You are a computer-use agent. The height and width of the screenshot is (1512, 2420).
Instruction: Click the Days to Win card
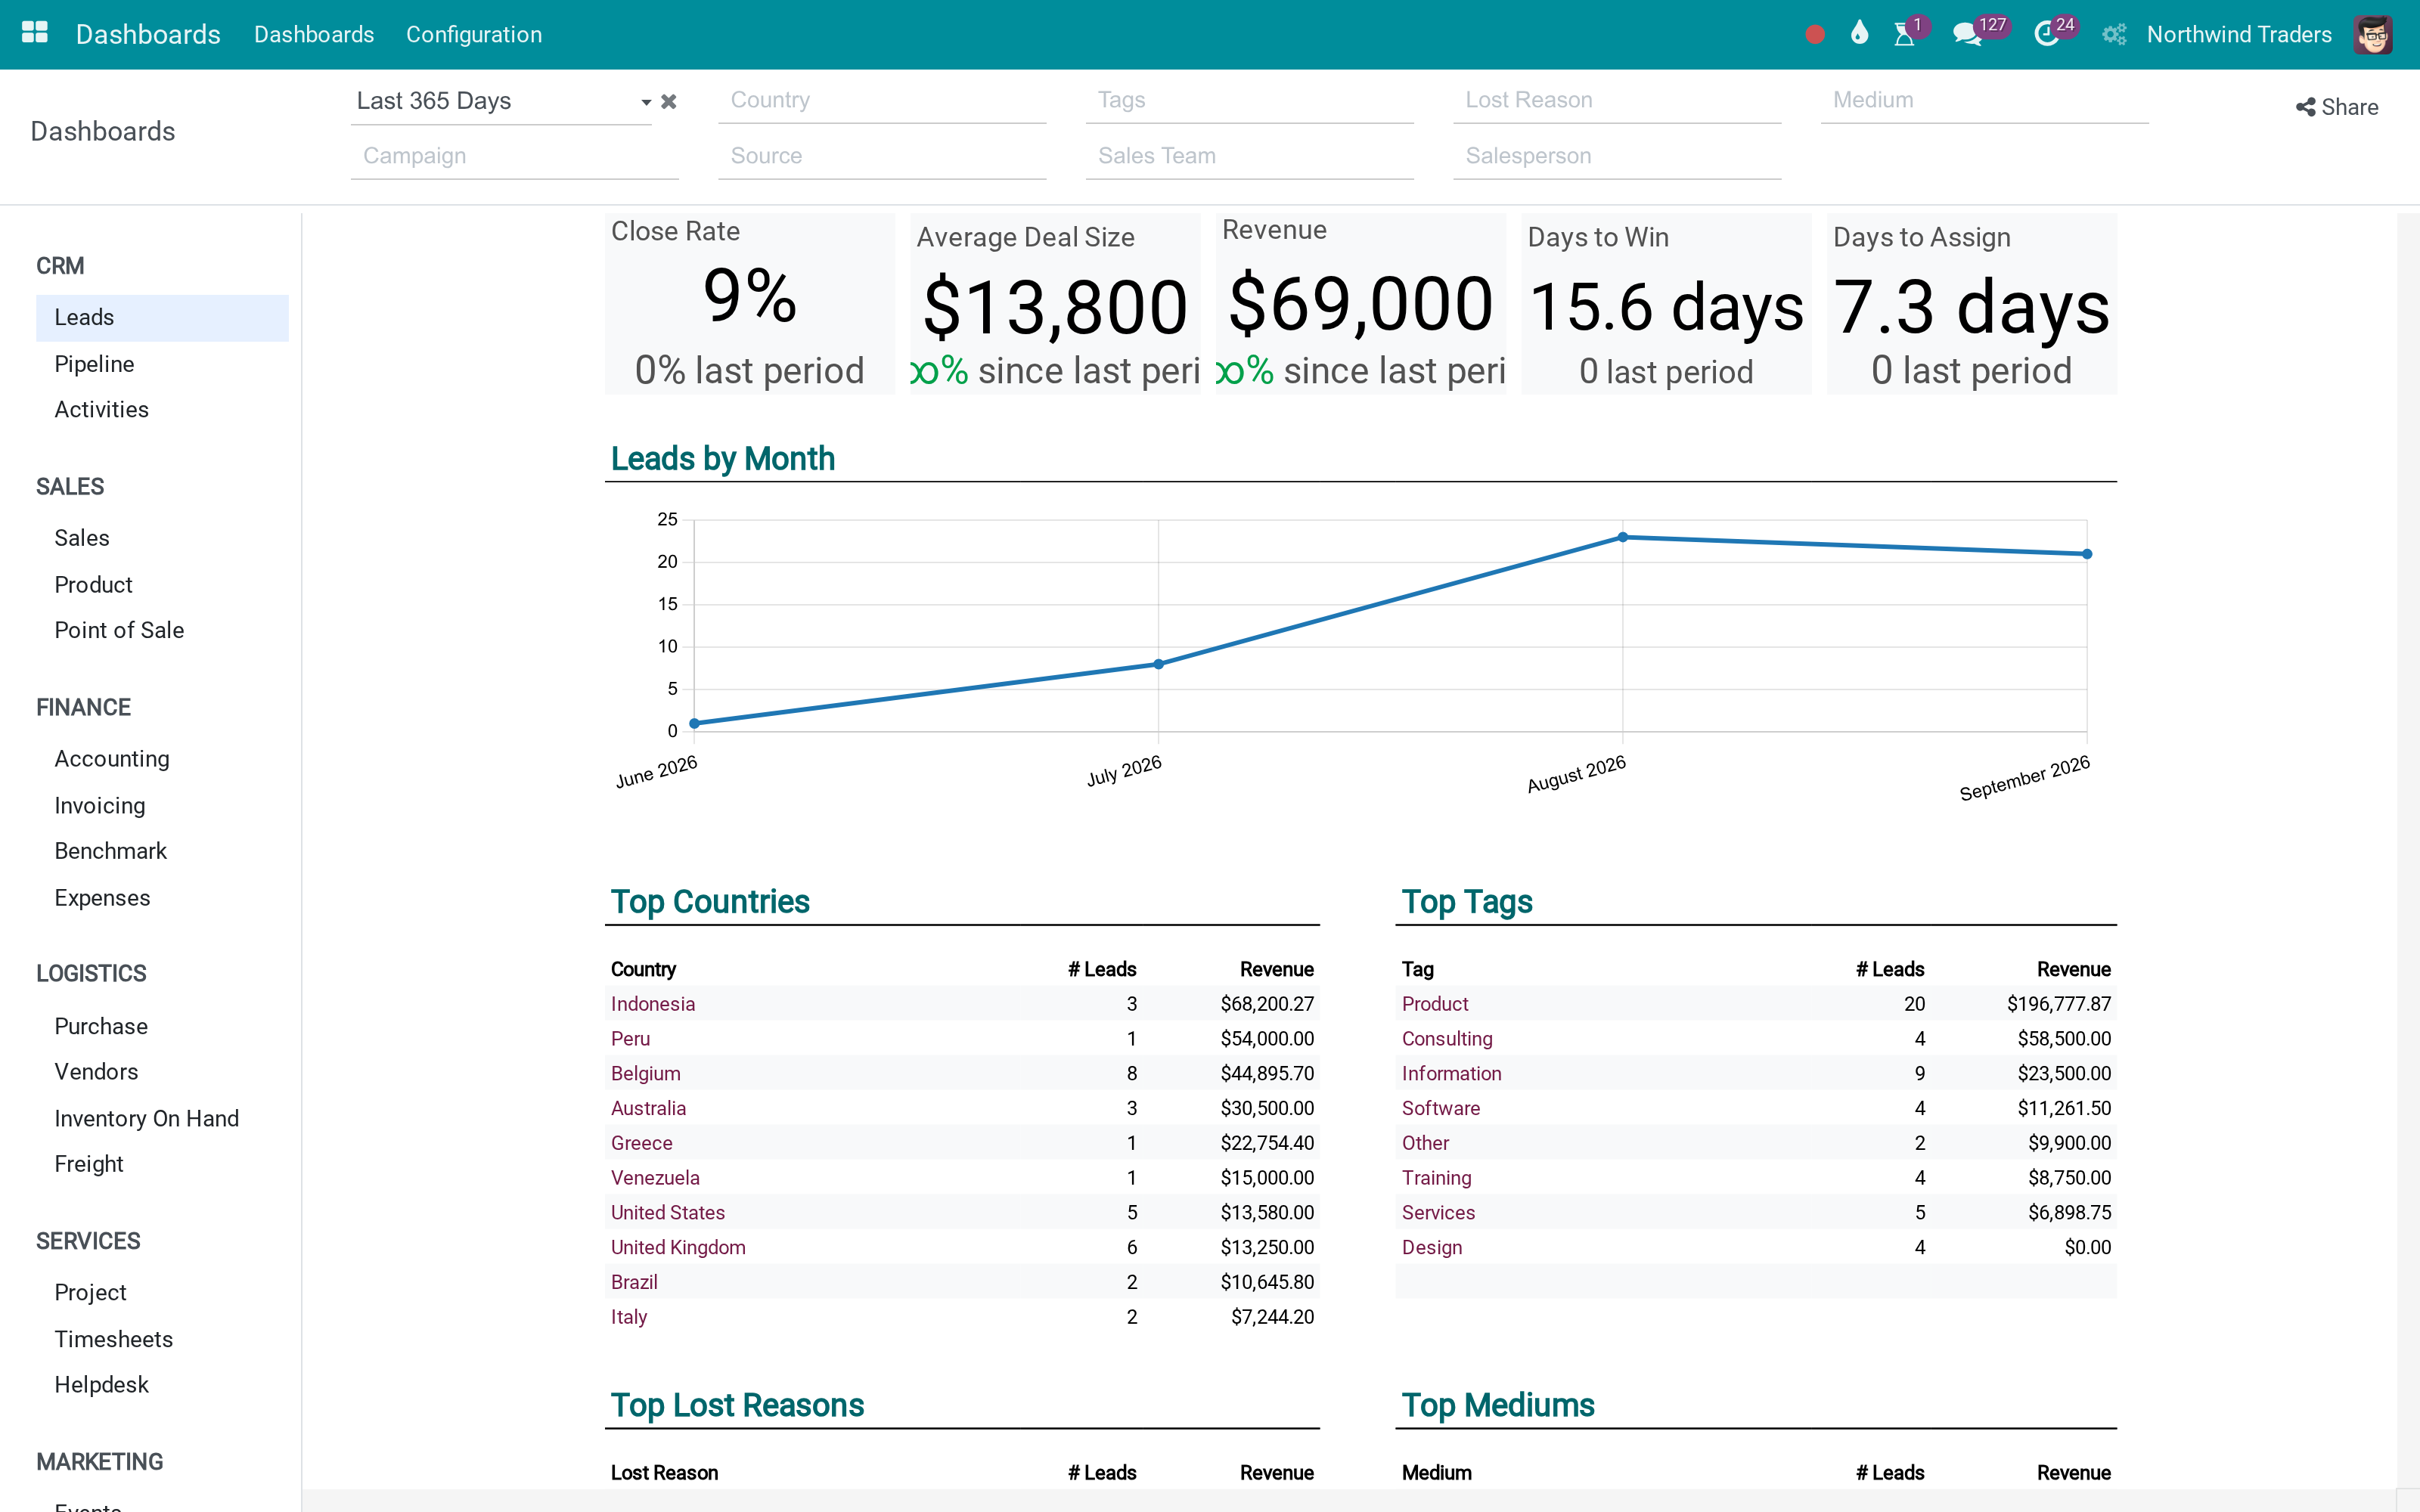[1666, 304]
